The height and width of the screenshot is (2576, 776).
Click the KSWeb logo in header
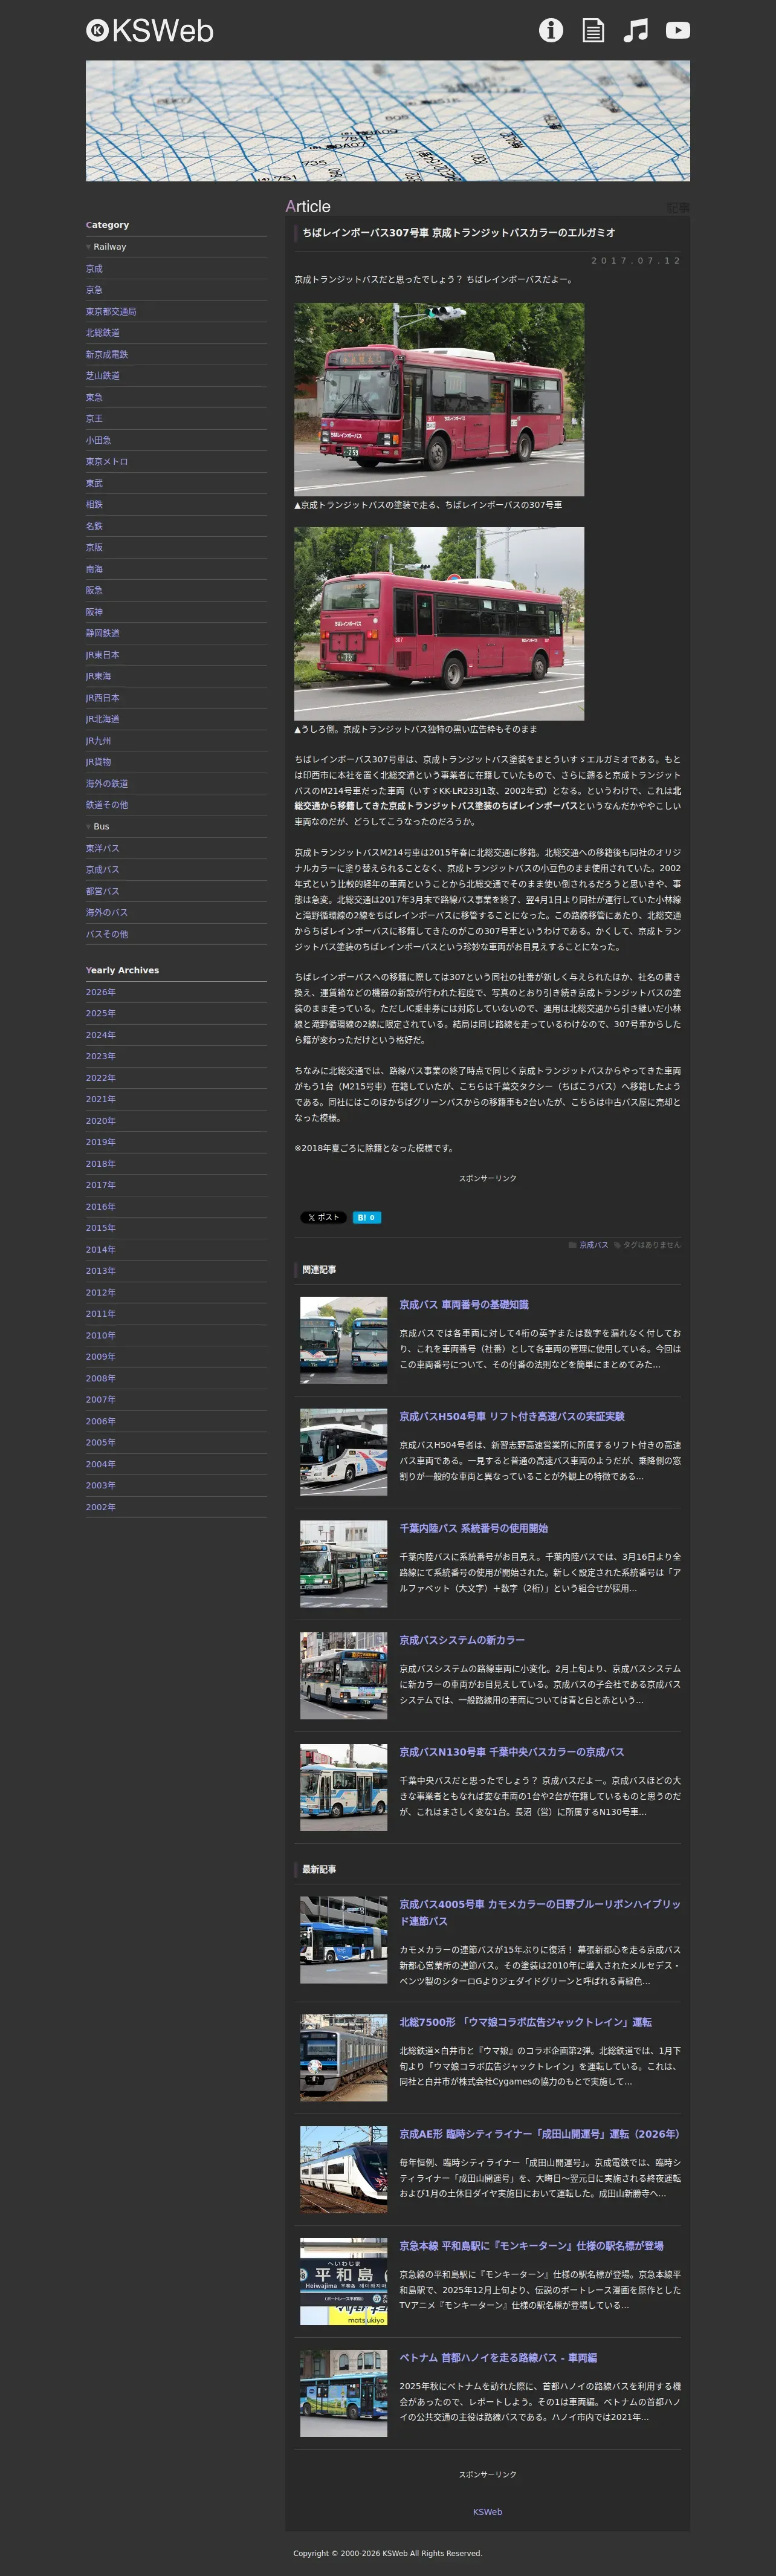click(x=150, y=31)
